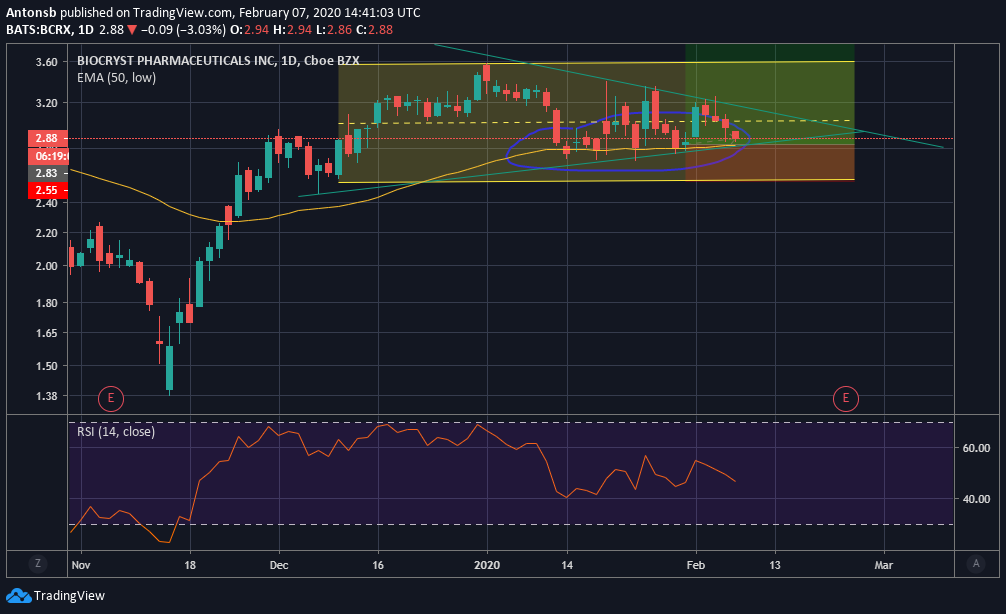Click the 1.38 price axis value
This screenshot has height=614, width=1006.
pos(46,396)
